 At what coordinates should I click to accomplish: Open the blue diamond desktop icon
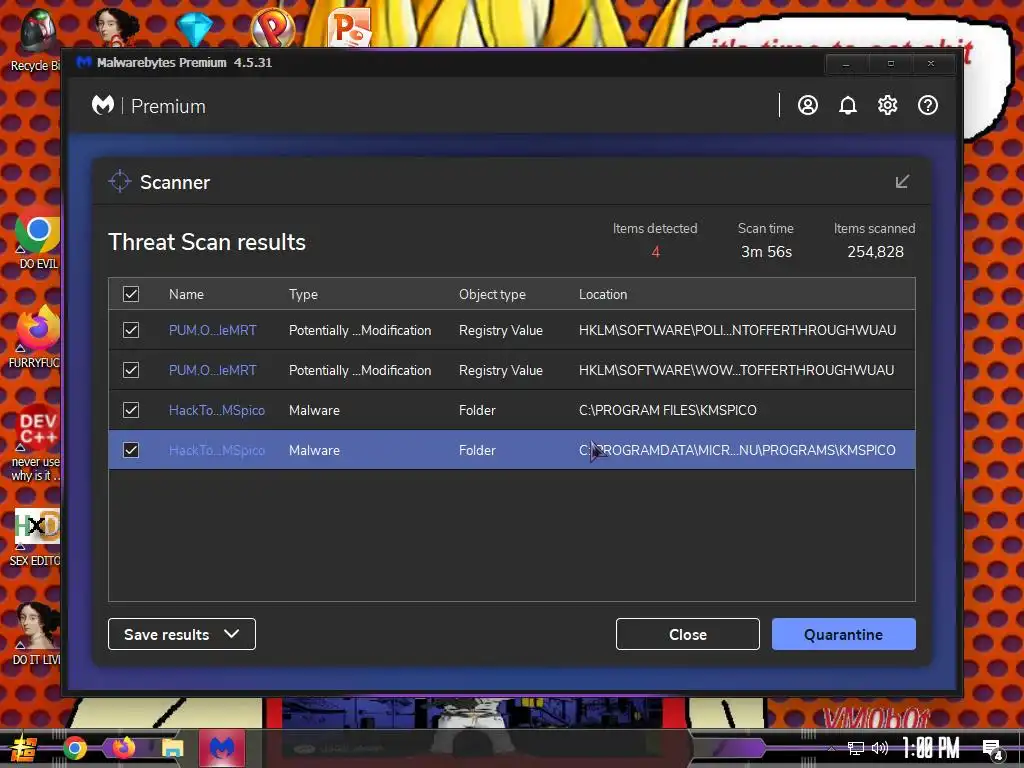click(194, 29)
